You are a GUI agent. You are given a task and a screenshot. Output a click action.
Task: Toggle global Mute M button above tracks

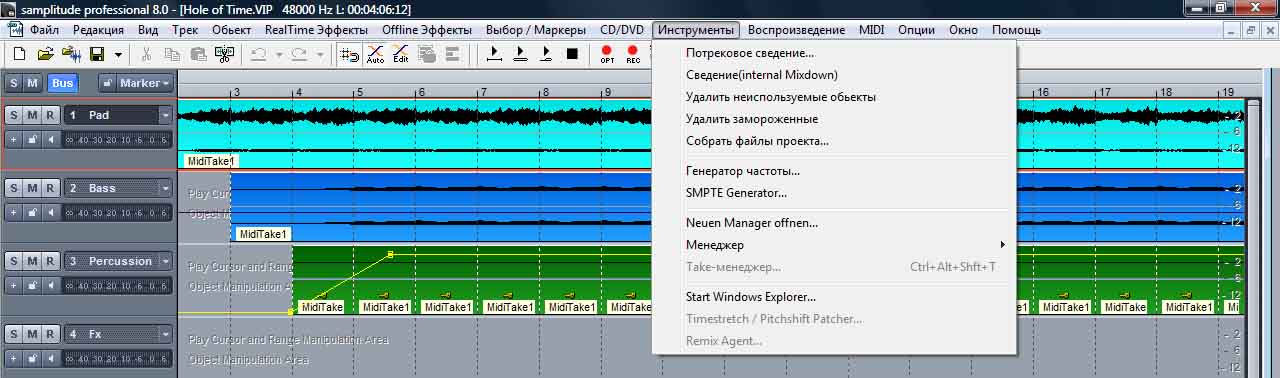click(x=32, y=83)
